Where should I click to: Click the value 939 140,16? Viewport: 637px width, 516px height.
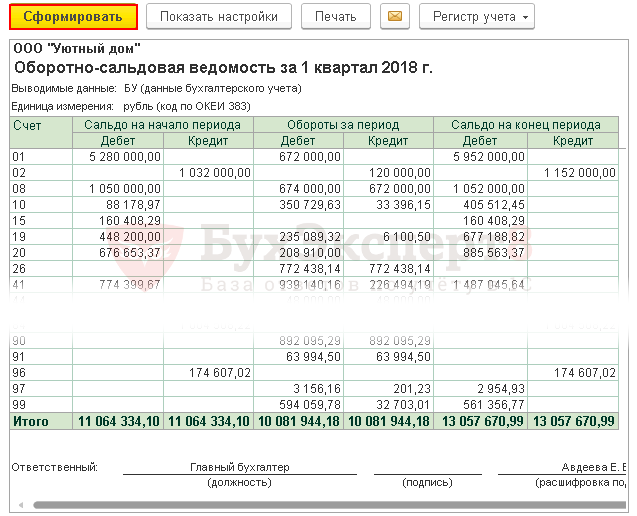click(x=310, y=284)
